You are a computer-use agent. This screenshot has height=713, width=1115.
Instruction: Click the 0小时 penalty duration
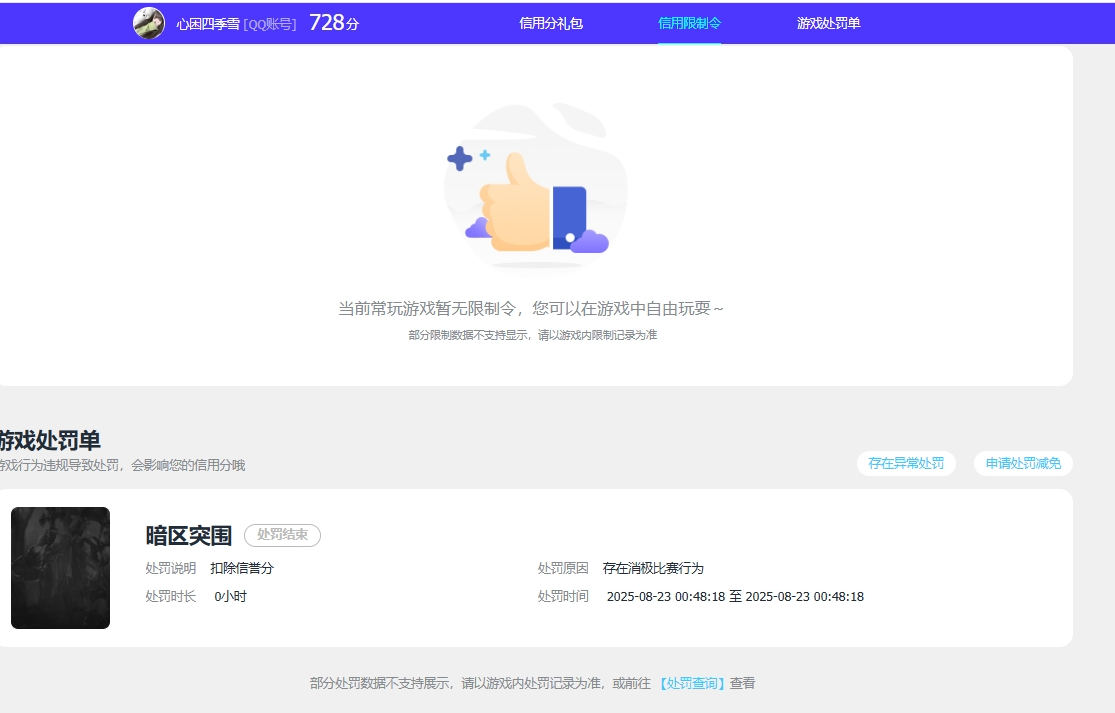point(230,596)
